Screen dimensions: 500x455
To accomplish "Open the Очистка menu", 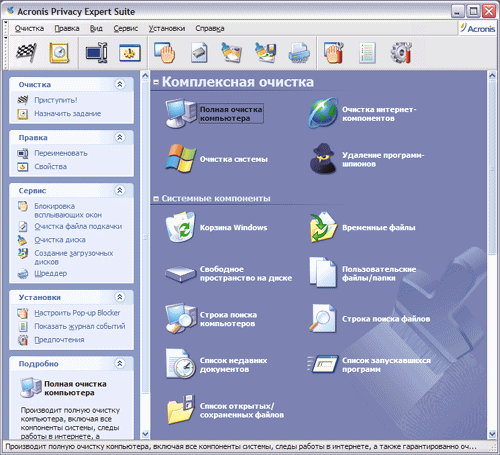I will click(29, 28).
